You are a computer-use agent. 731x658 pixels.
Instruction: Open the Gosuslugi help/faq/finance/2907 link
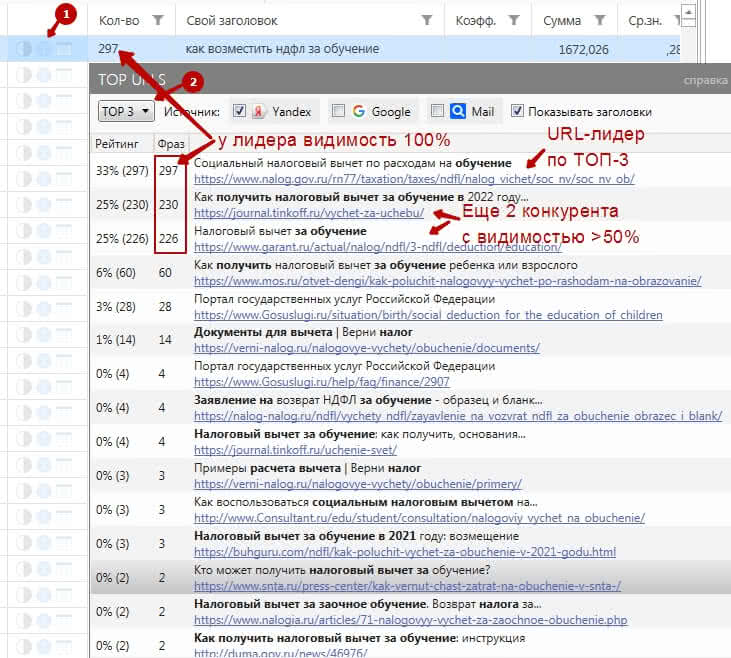pyautogui.click(x=322, y=382)
